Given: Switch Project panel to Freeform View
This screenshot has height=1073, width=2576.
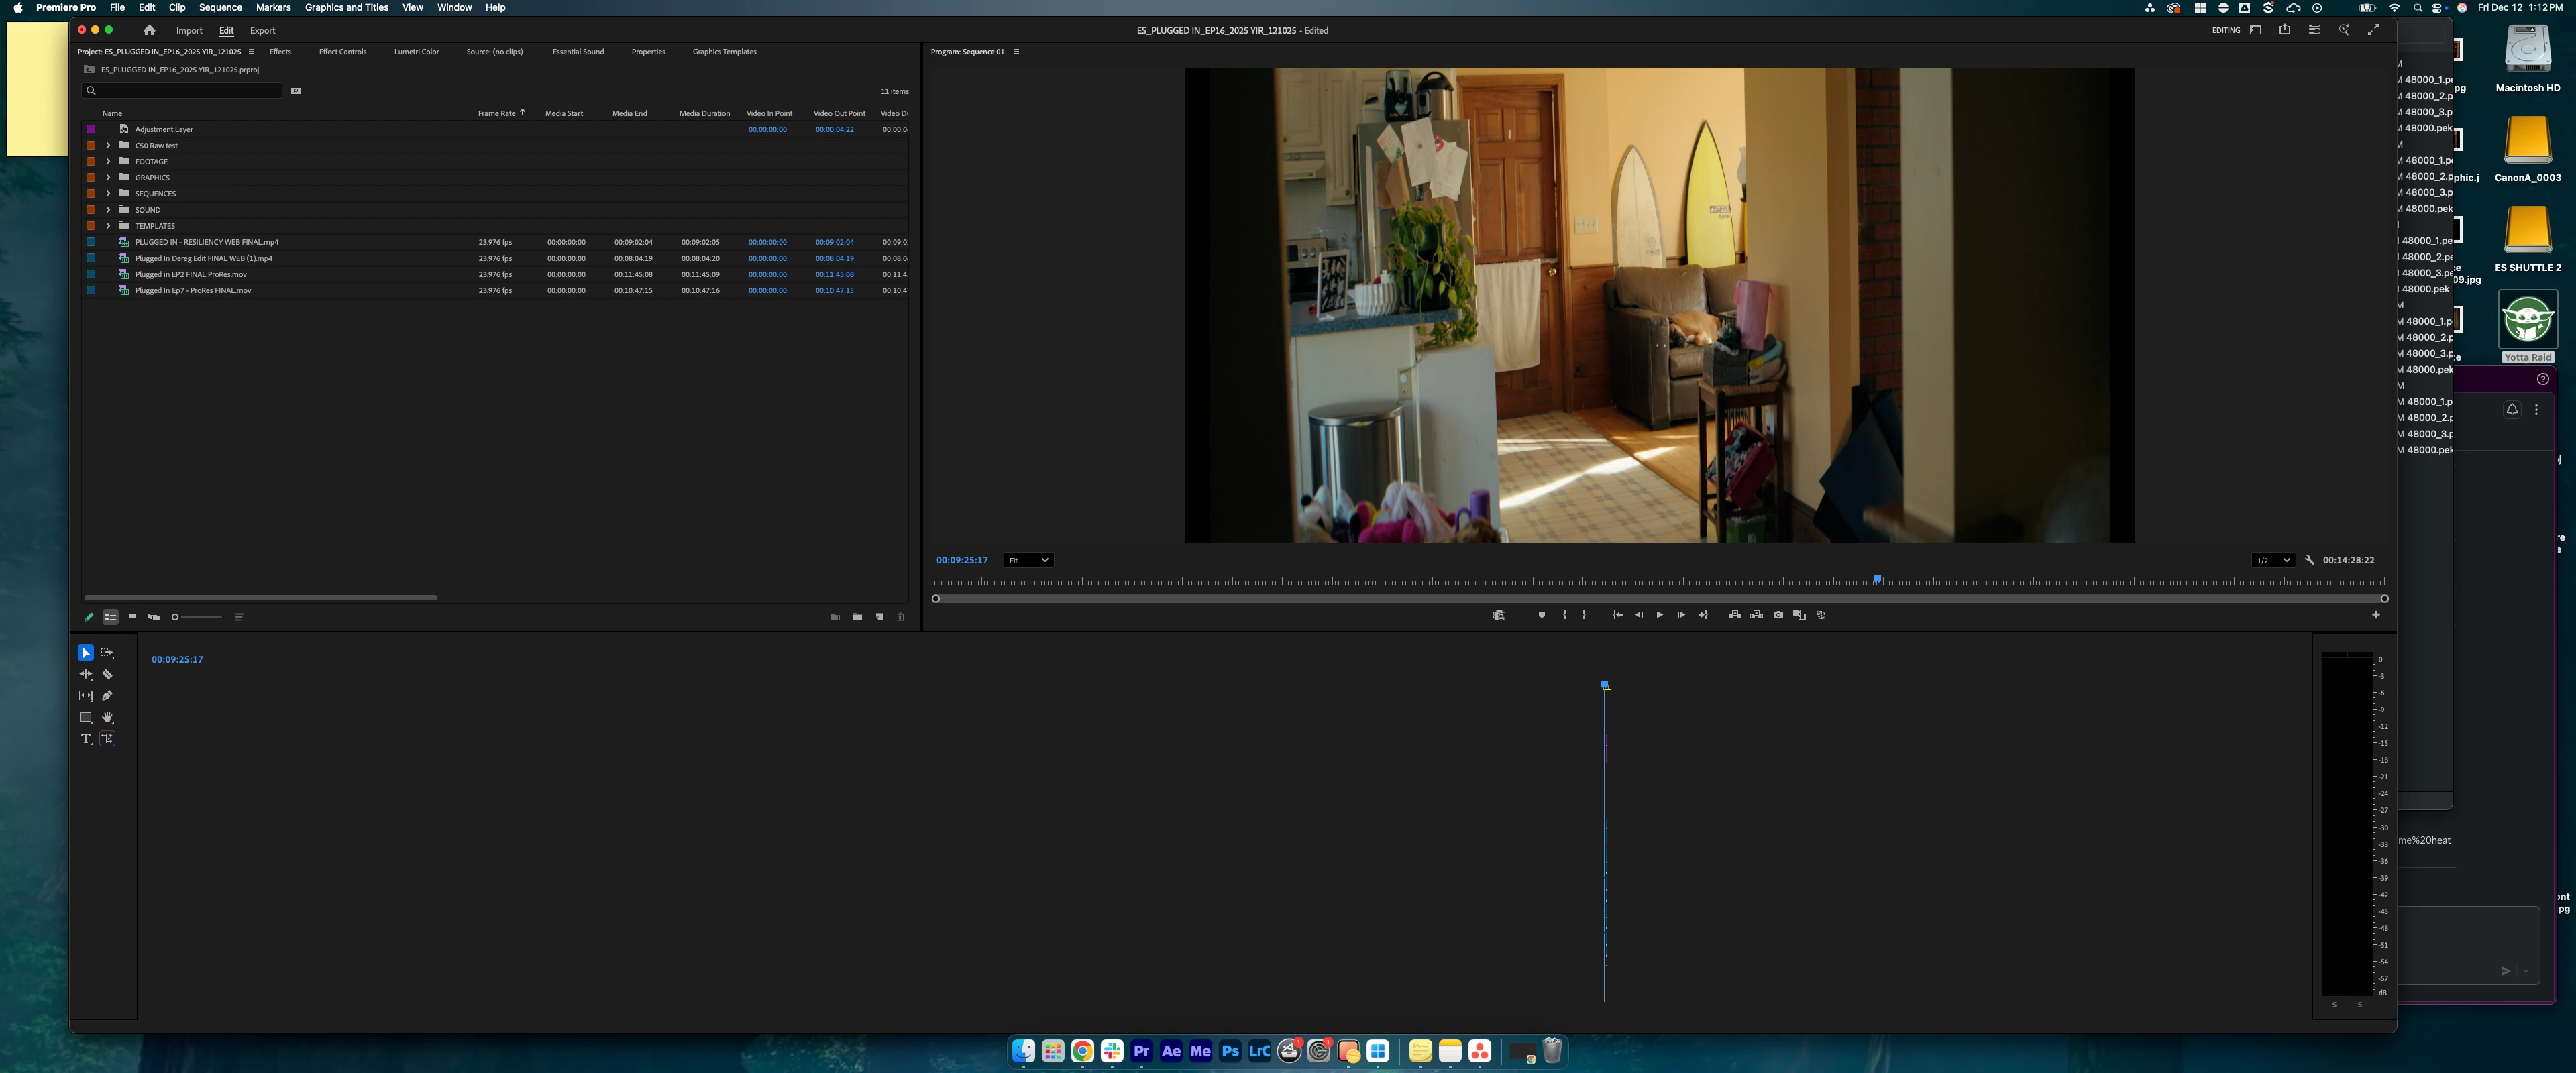Looking at the screenshot, I should pyautogui.click(x=154, y=617).
